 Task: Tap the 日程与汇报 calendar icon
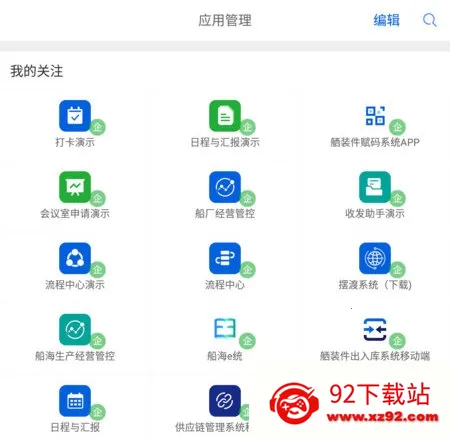(x=75, y=401)
